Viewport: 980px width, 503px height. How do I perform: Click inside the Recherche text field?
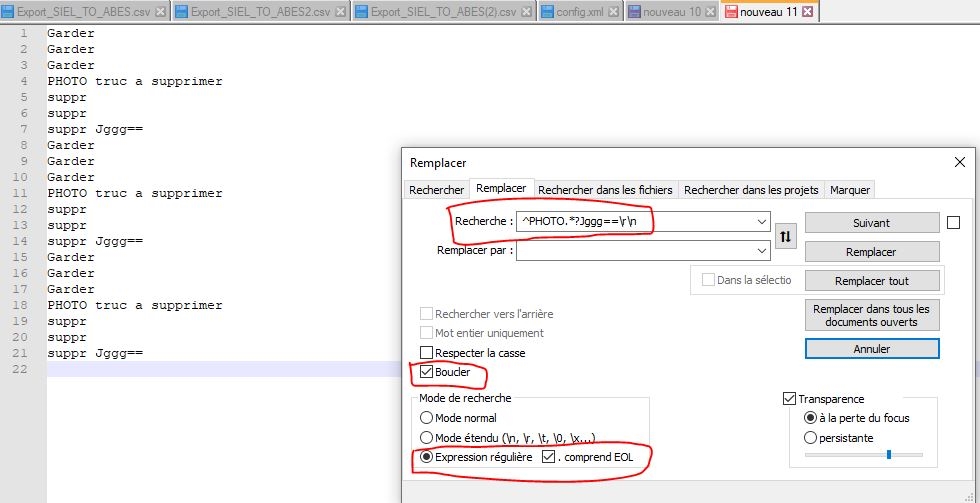pyautogui.click(x=635, y=222)
